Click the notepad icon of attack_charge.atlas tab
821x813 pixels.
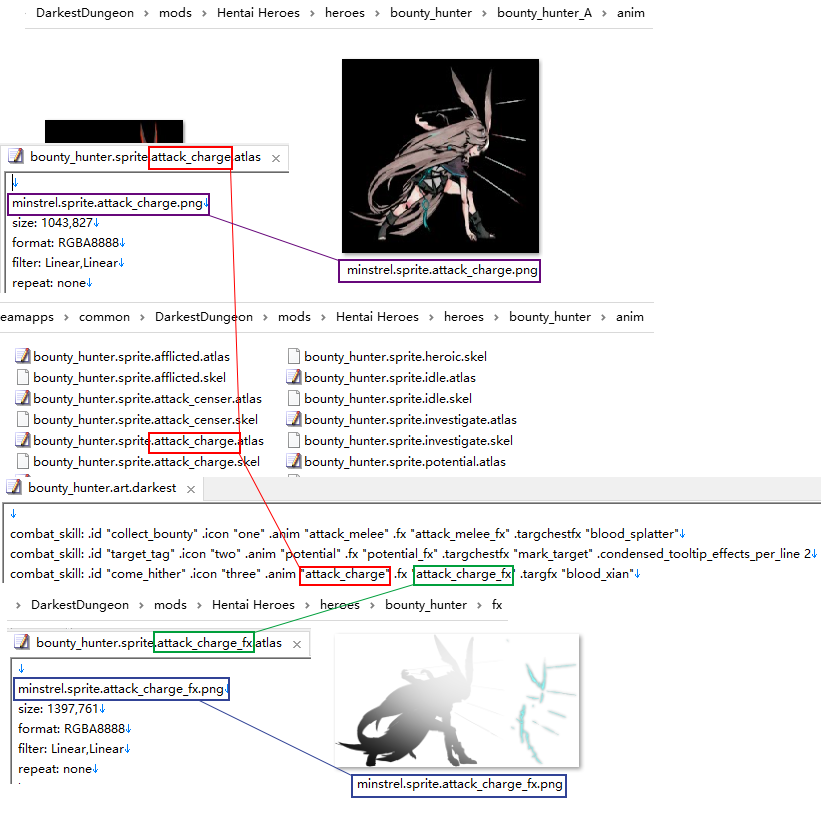click(16, 156)
